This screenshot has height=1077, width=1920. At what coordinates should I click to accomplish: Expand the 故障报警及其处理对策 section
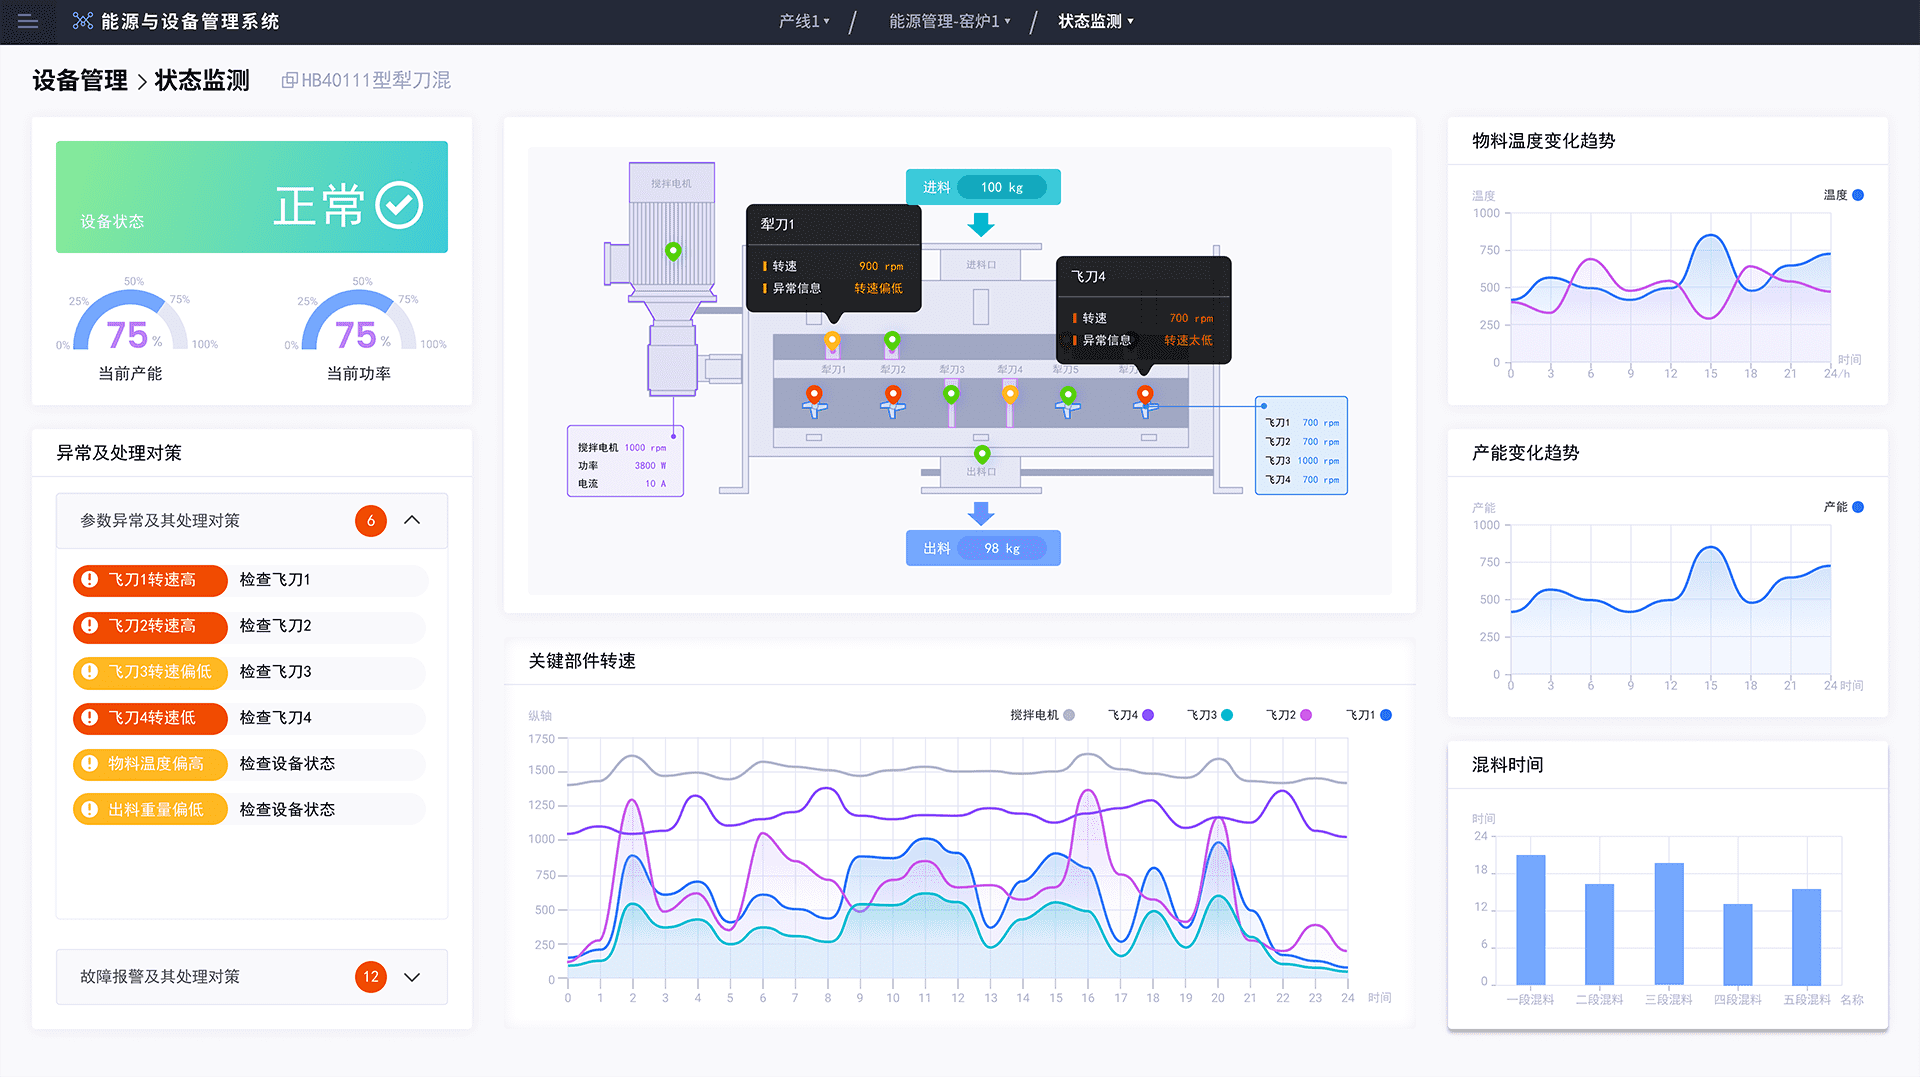pyautogui.click(x=412, y=977)
